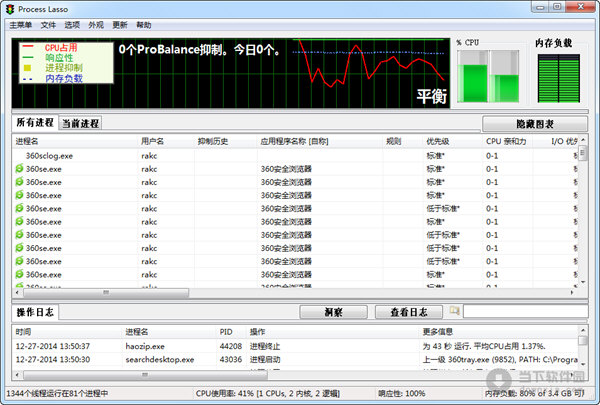This screenshot has width=600, height=405.
Task: Click the CPU使用率: 41% status bar entry
Action: [268, 394]
